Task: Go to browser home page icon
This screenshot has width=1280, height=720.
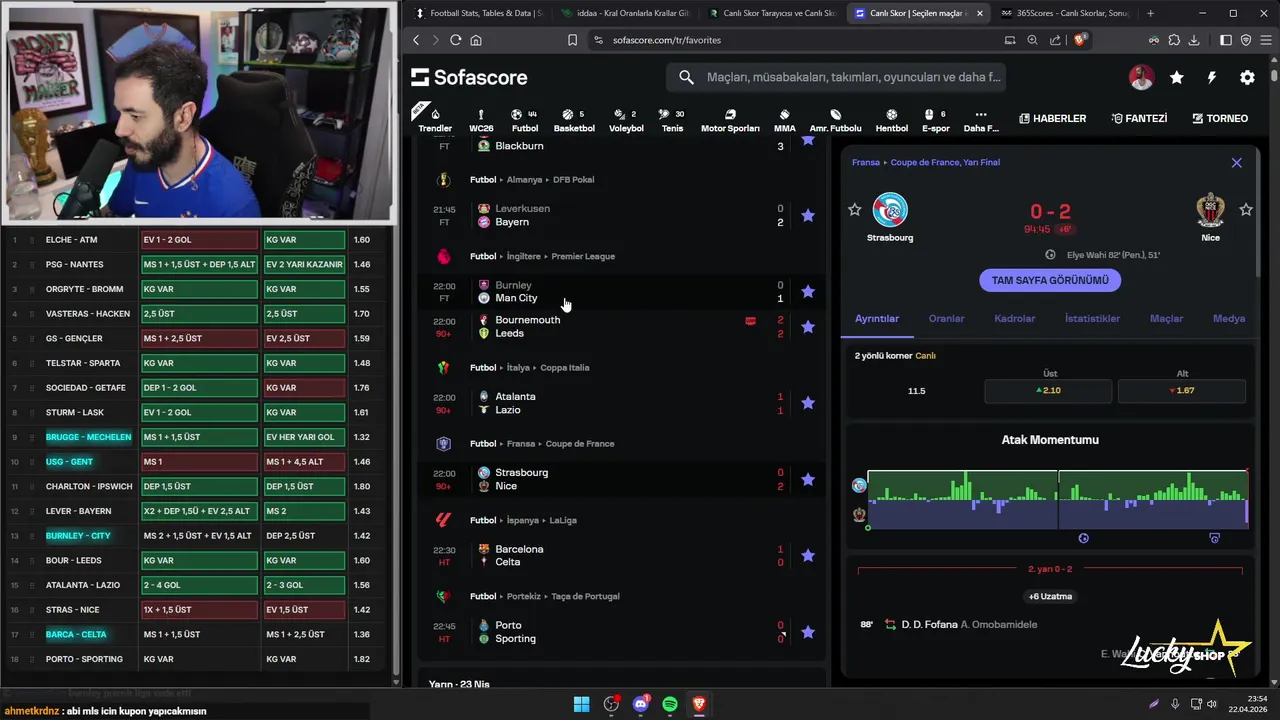Action: pyautogui.click(x=476, y=40)
